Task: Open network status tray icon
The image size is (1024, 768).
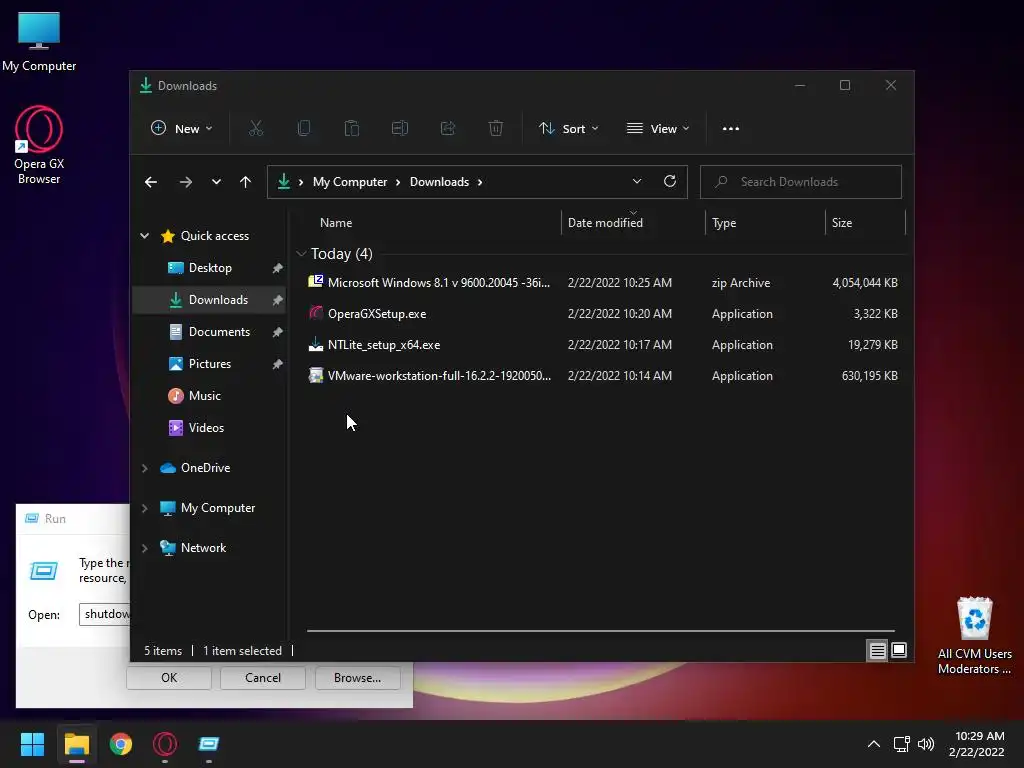Action: coord(902,744)
